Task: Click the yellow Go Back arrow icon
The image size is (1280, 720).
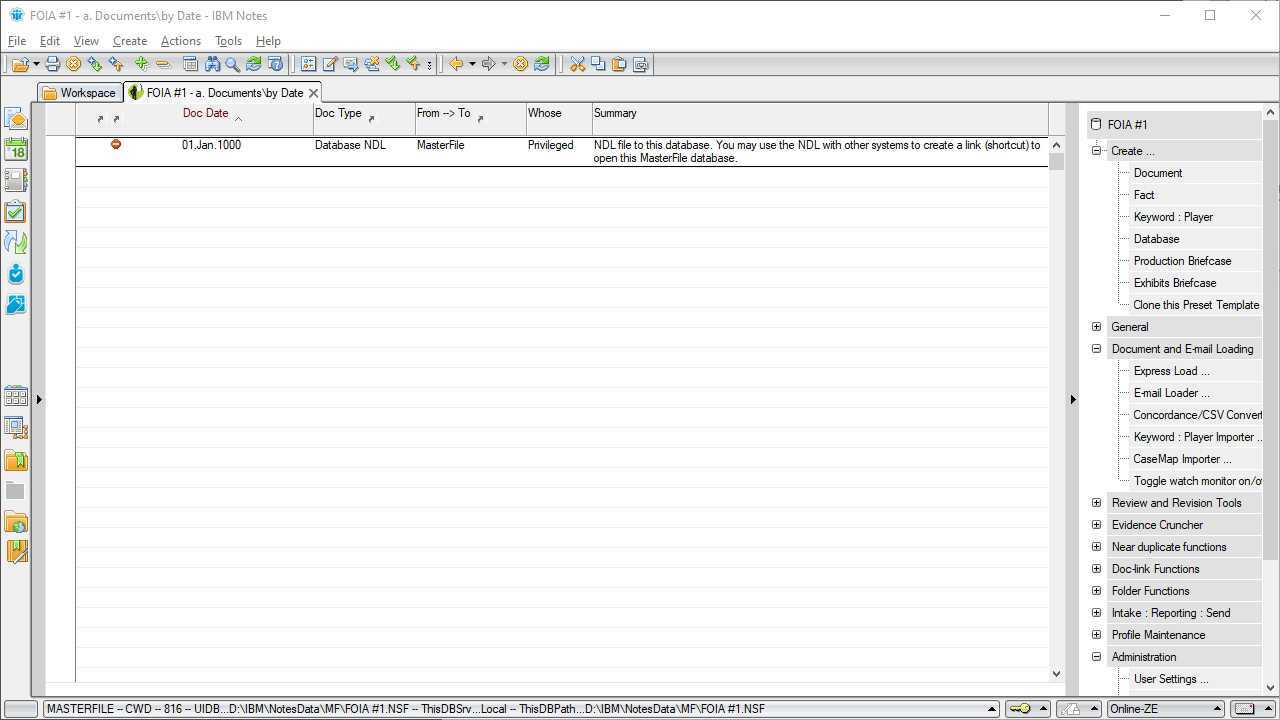Action: pos(456,64)
